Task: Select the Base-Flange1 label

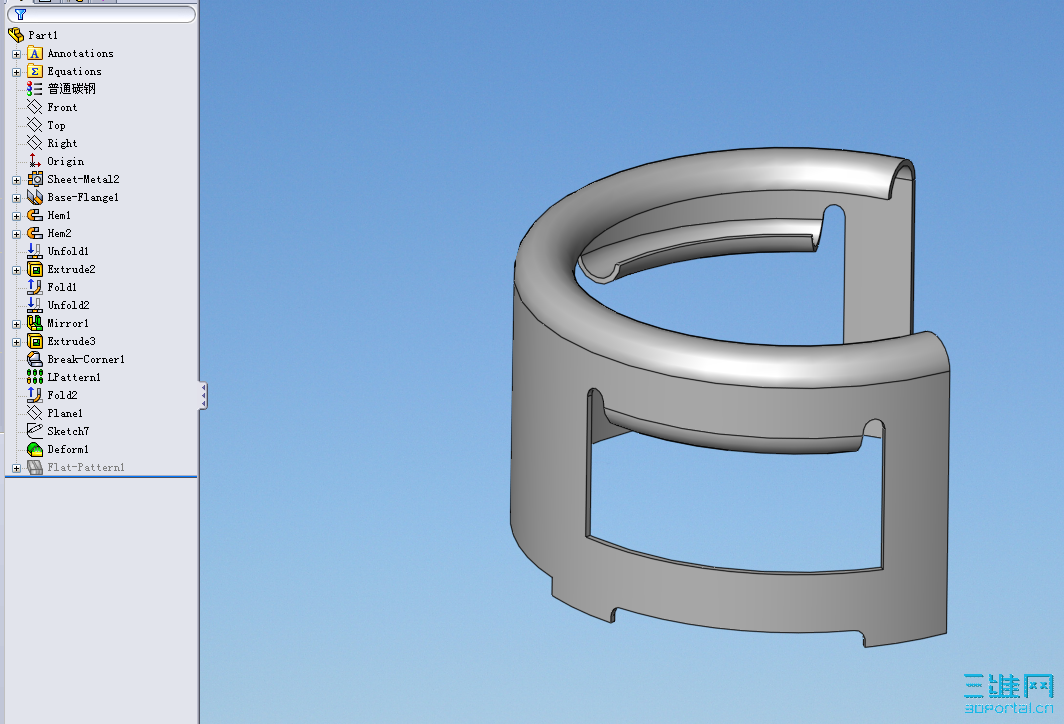Action: click(83, 197)
